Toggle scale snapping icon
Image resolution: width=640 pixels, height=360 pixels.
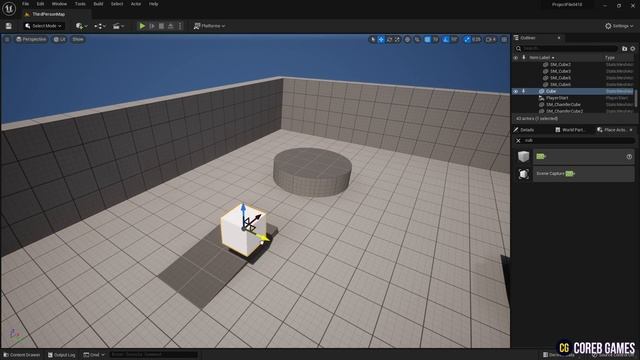467,40
